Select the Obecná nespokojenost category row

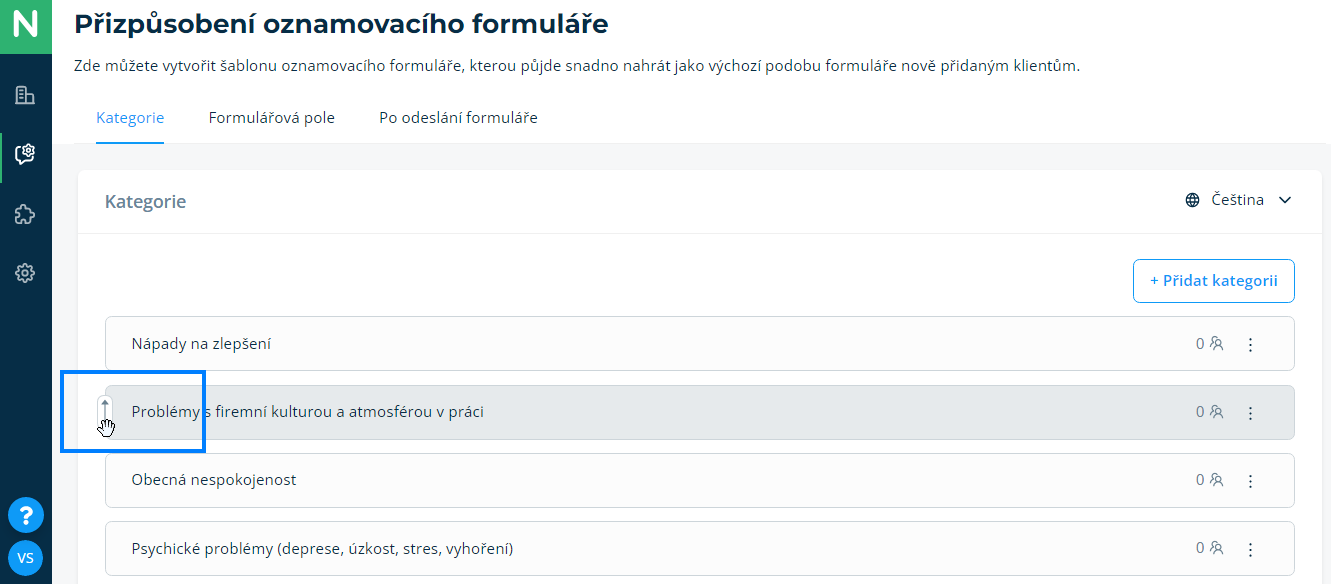tap(600, 480)
